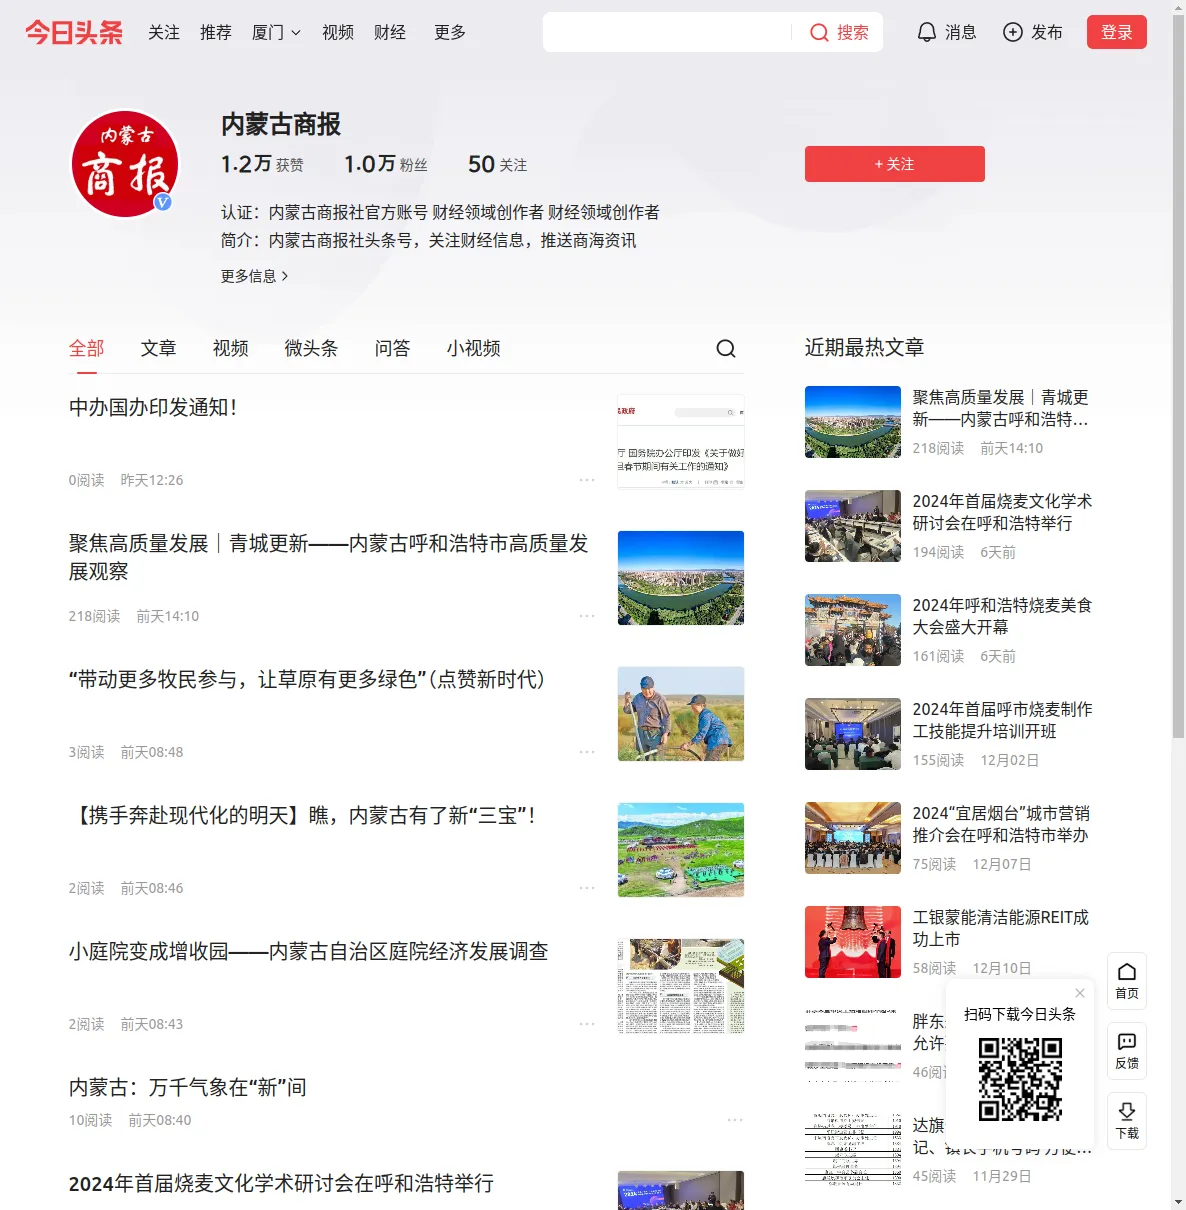Open the 推荐 nav item
The width and height of the screenshot is (1186, 1210).
click(216, 33)
